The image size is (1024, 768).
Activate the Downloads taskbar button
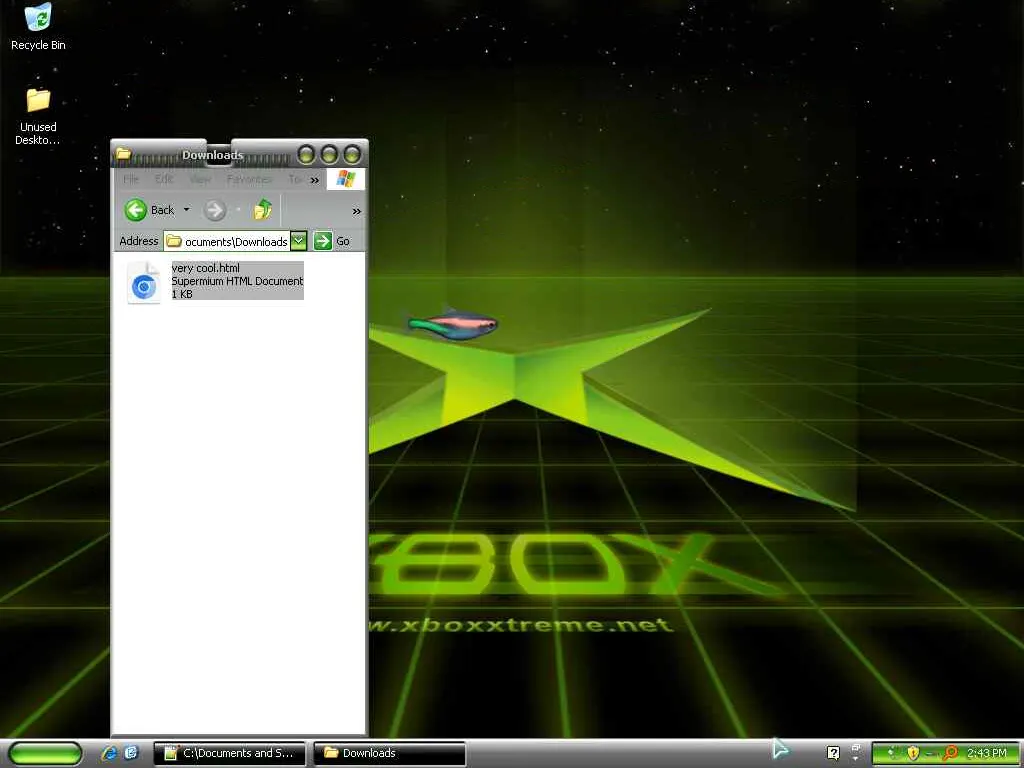tap(389, 753)
